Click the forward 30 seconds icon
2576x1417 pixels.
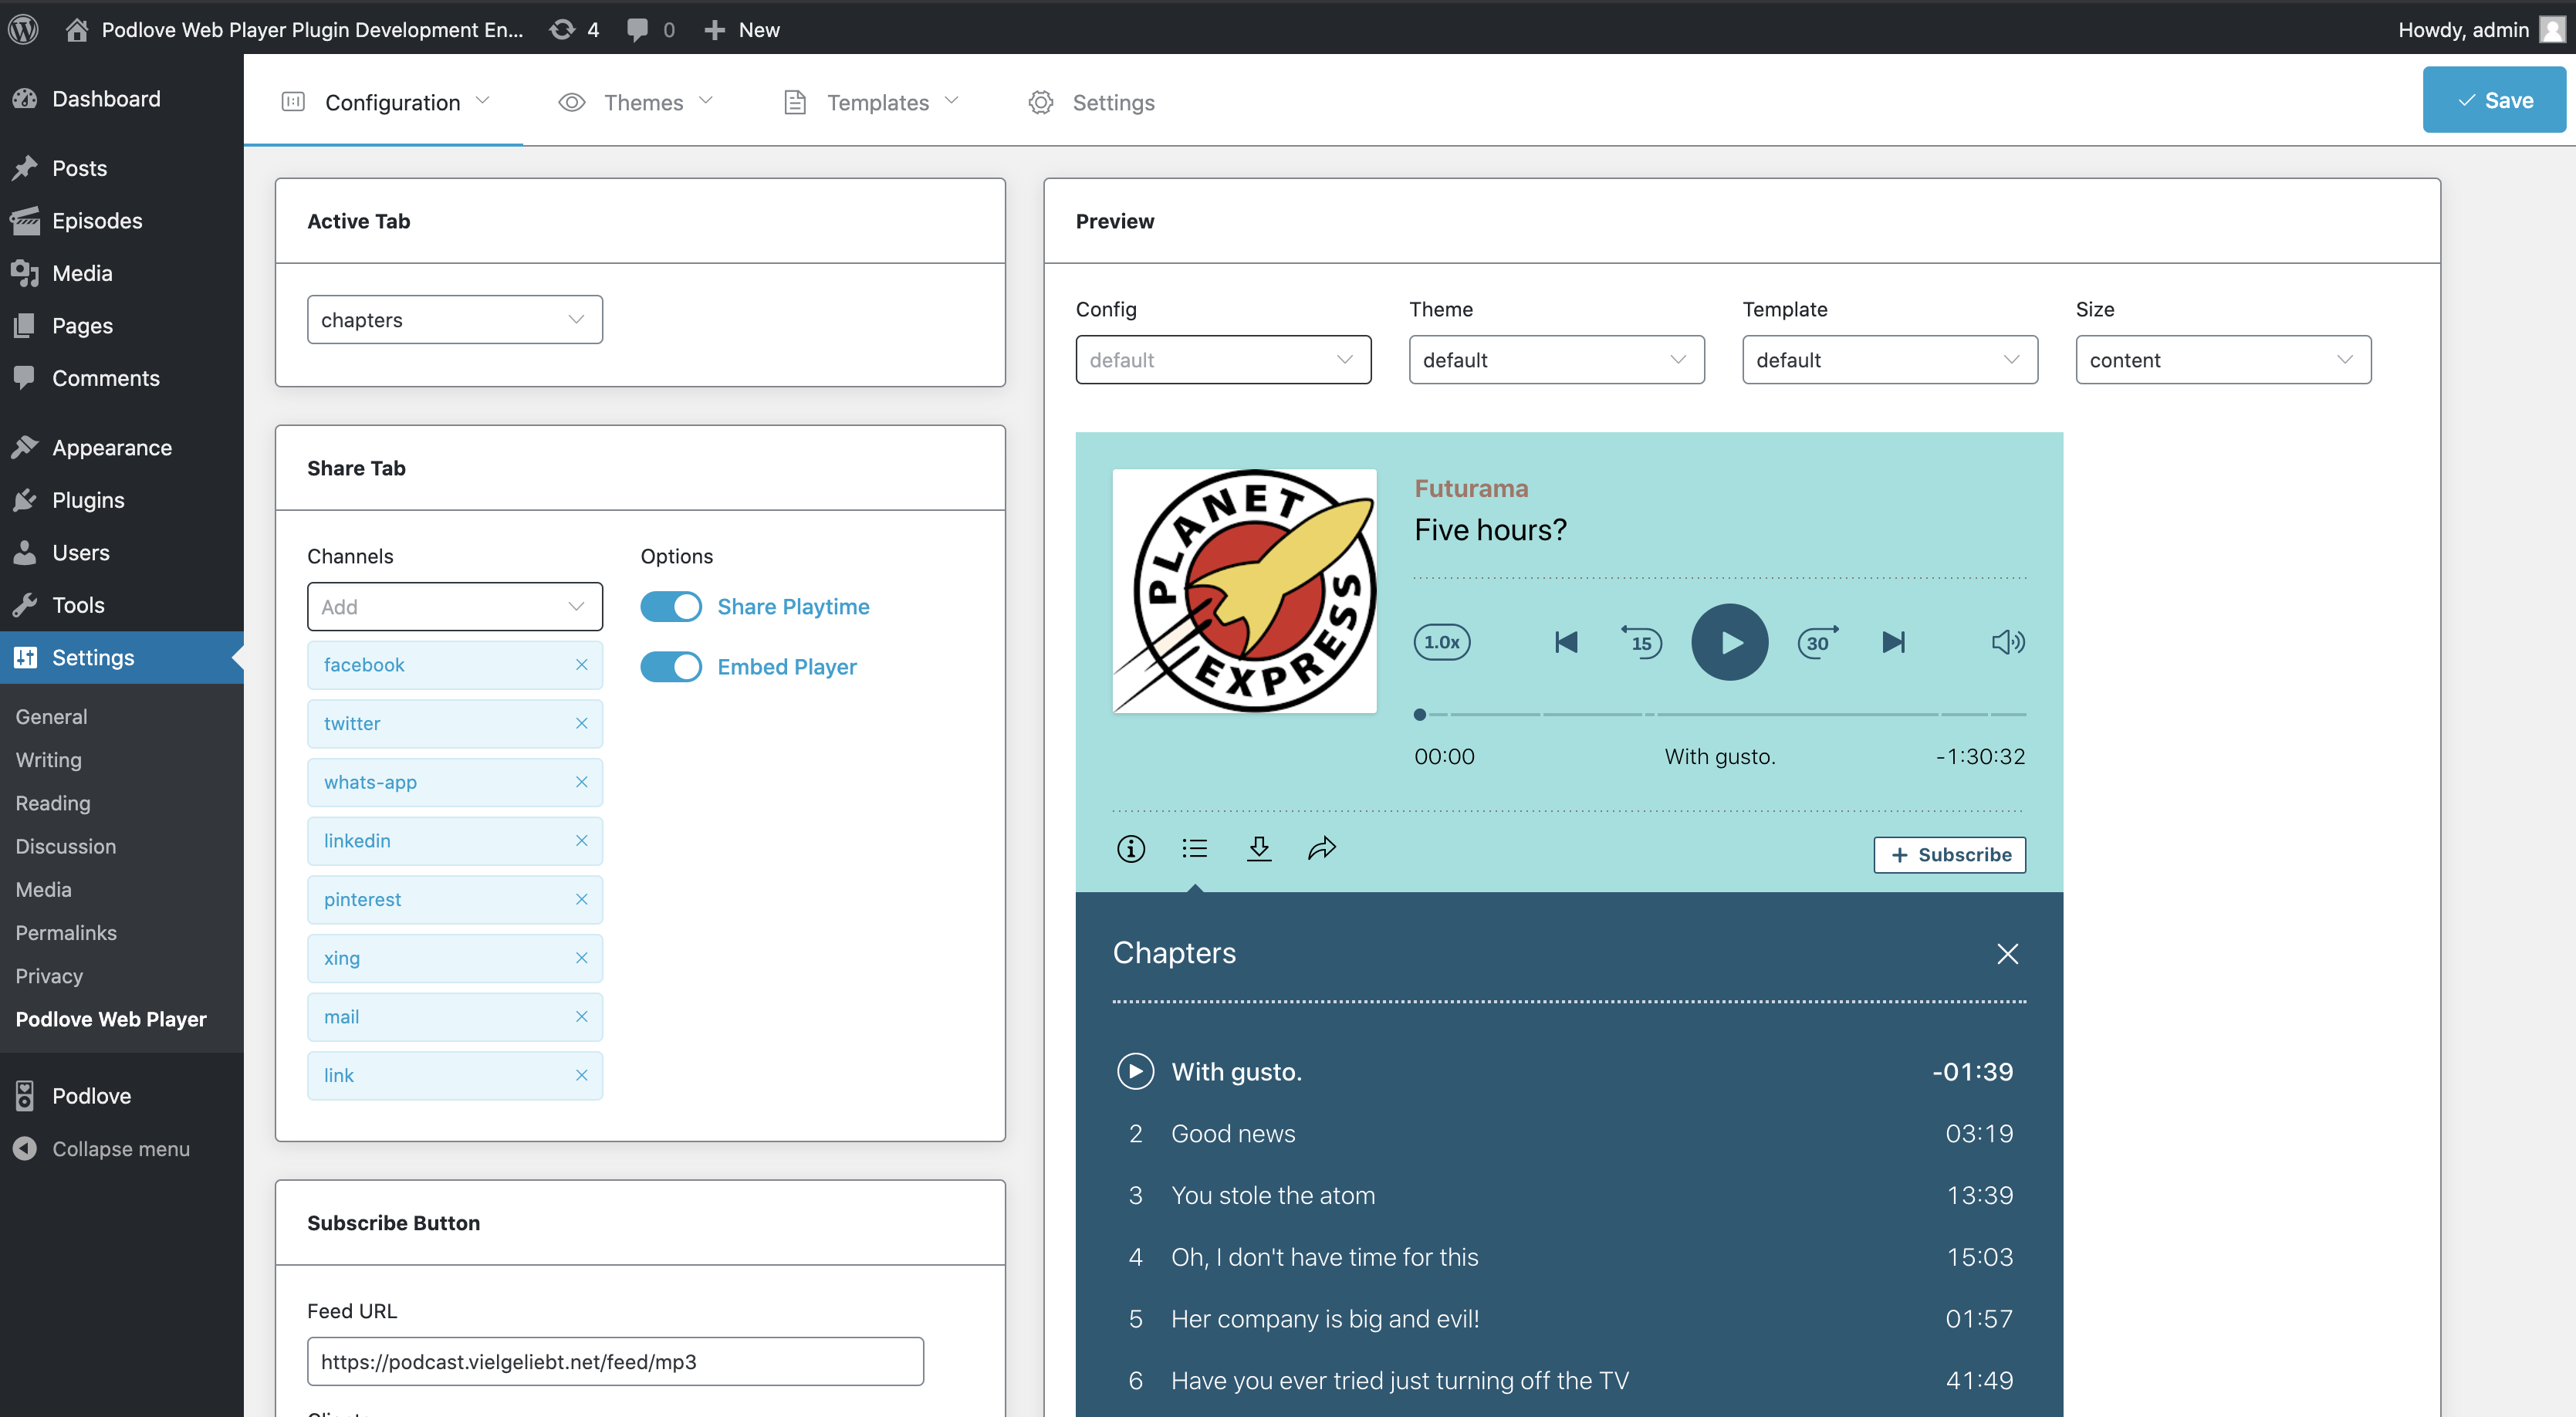pos(1818,642)
